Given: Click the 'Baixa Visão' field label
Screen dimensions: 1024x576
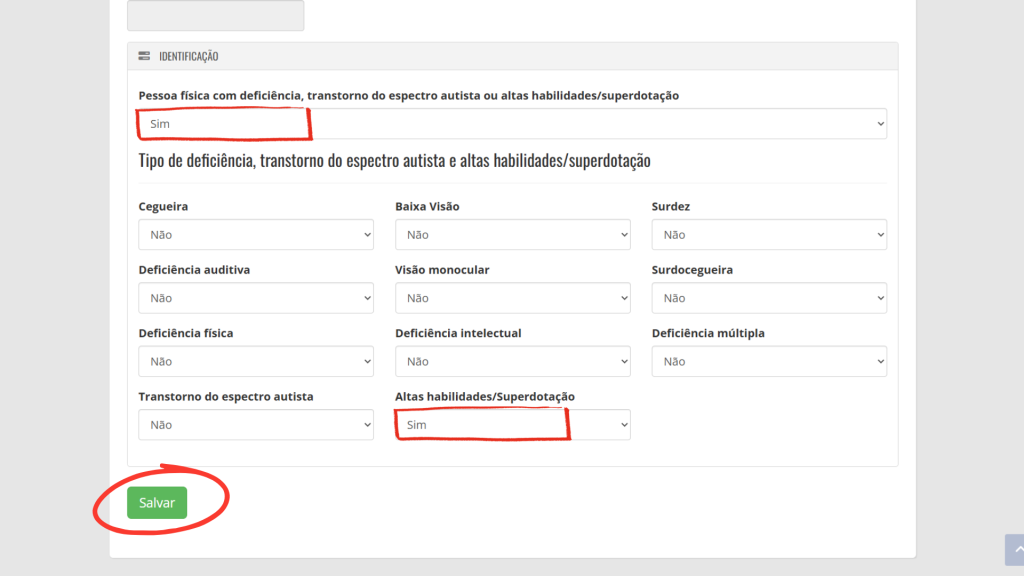Looking at the screenshot, I should [x=427, y=207].
